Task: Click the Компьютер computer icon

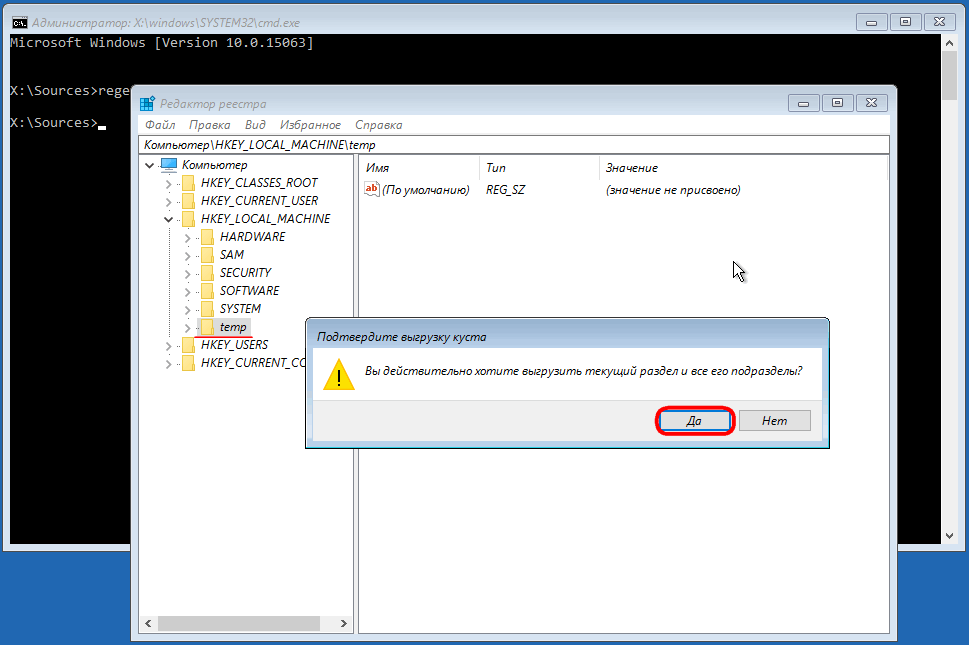Action: pyautogui.click(x=169, y=164)
